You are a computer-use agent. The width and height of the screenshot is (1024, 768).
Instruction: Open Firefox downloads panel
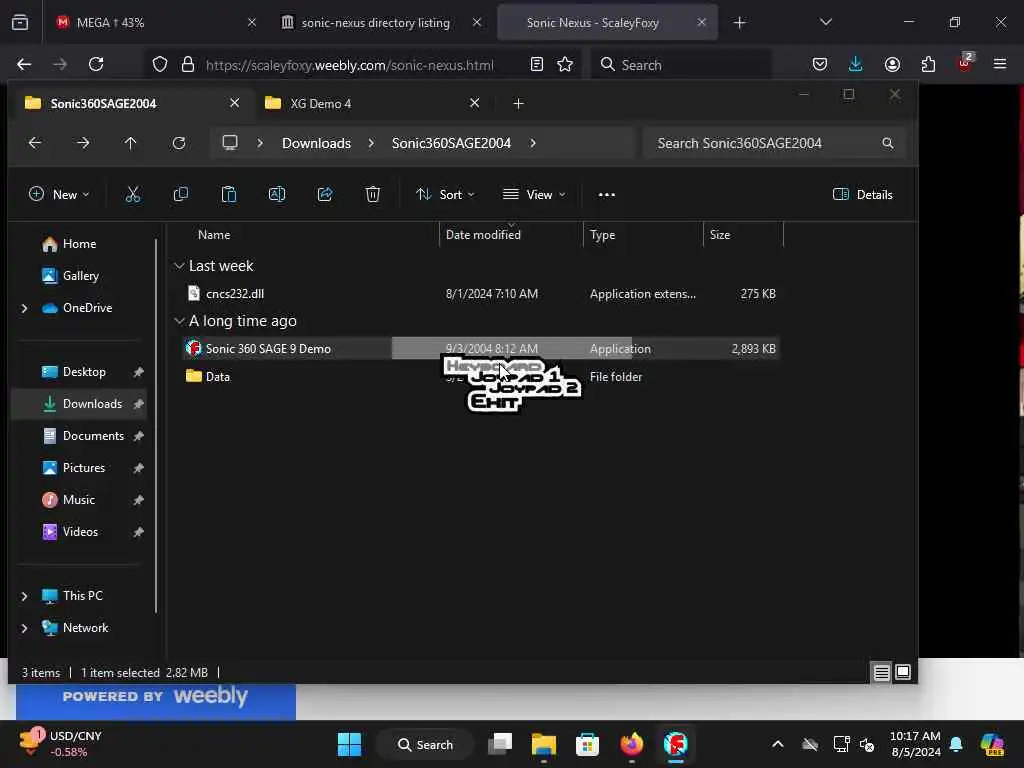(856, 64)
